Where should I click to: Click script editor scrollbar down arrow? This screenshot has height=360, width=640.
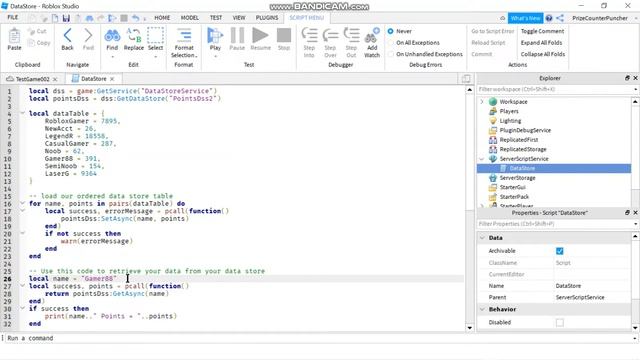(x=469, y=328)
